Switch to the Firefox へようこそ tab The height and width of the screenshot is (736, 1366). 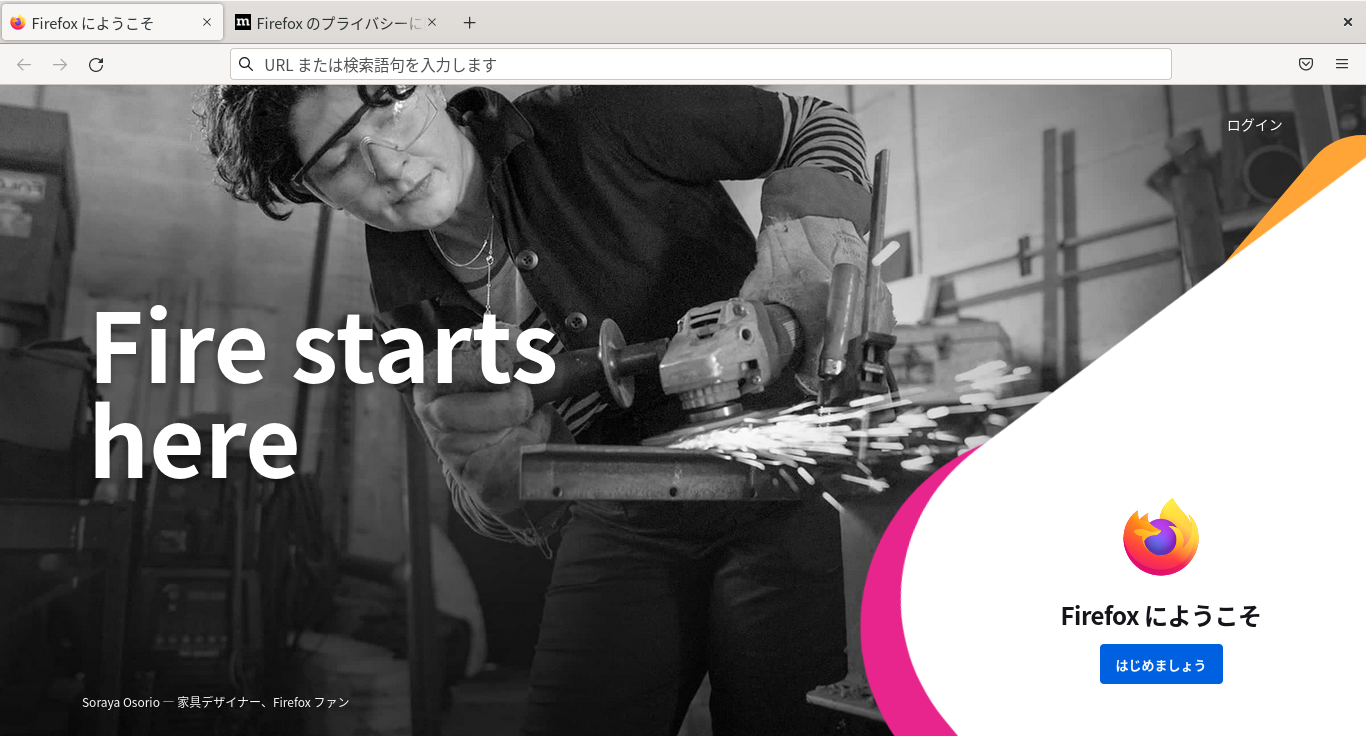(x=112, y=23)
